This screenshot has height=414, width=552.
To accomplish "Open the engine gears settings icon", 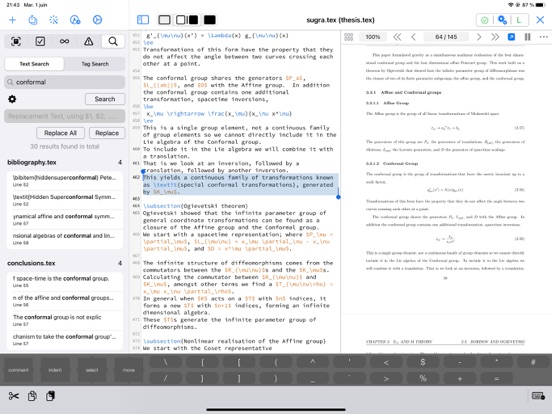I will 502,20.
